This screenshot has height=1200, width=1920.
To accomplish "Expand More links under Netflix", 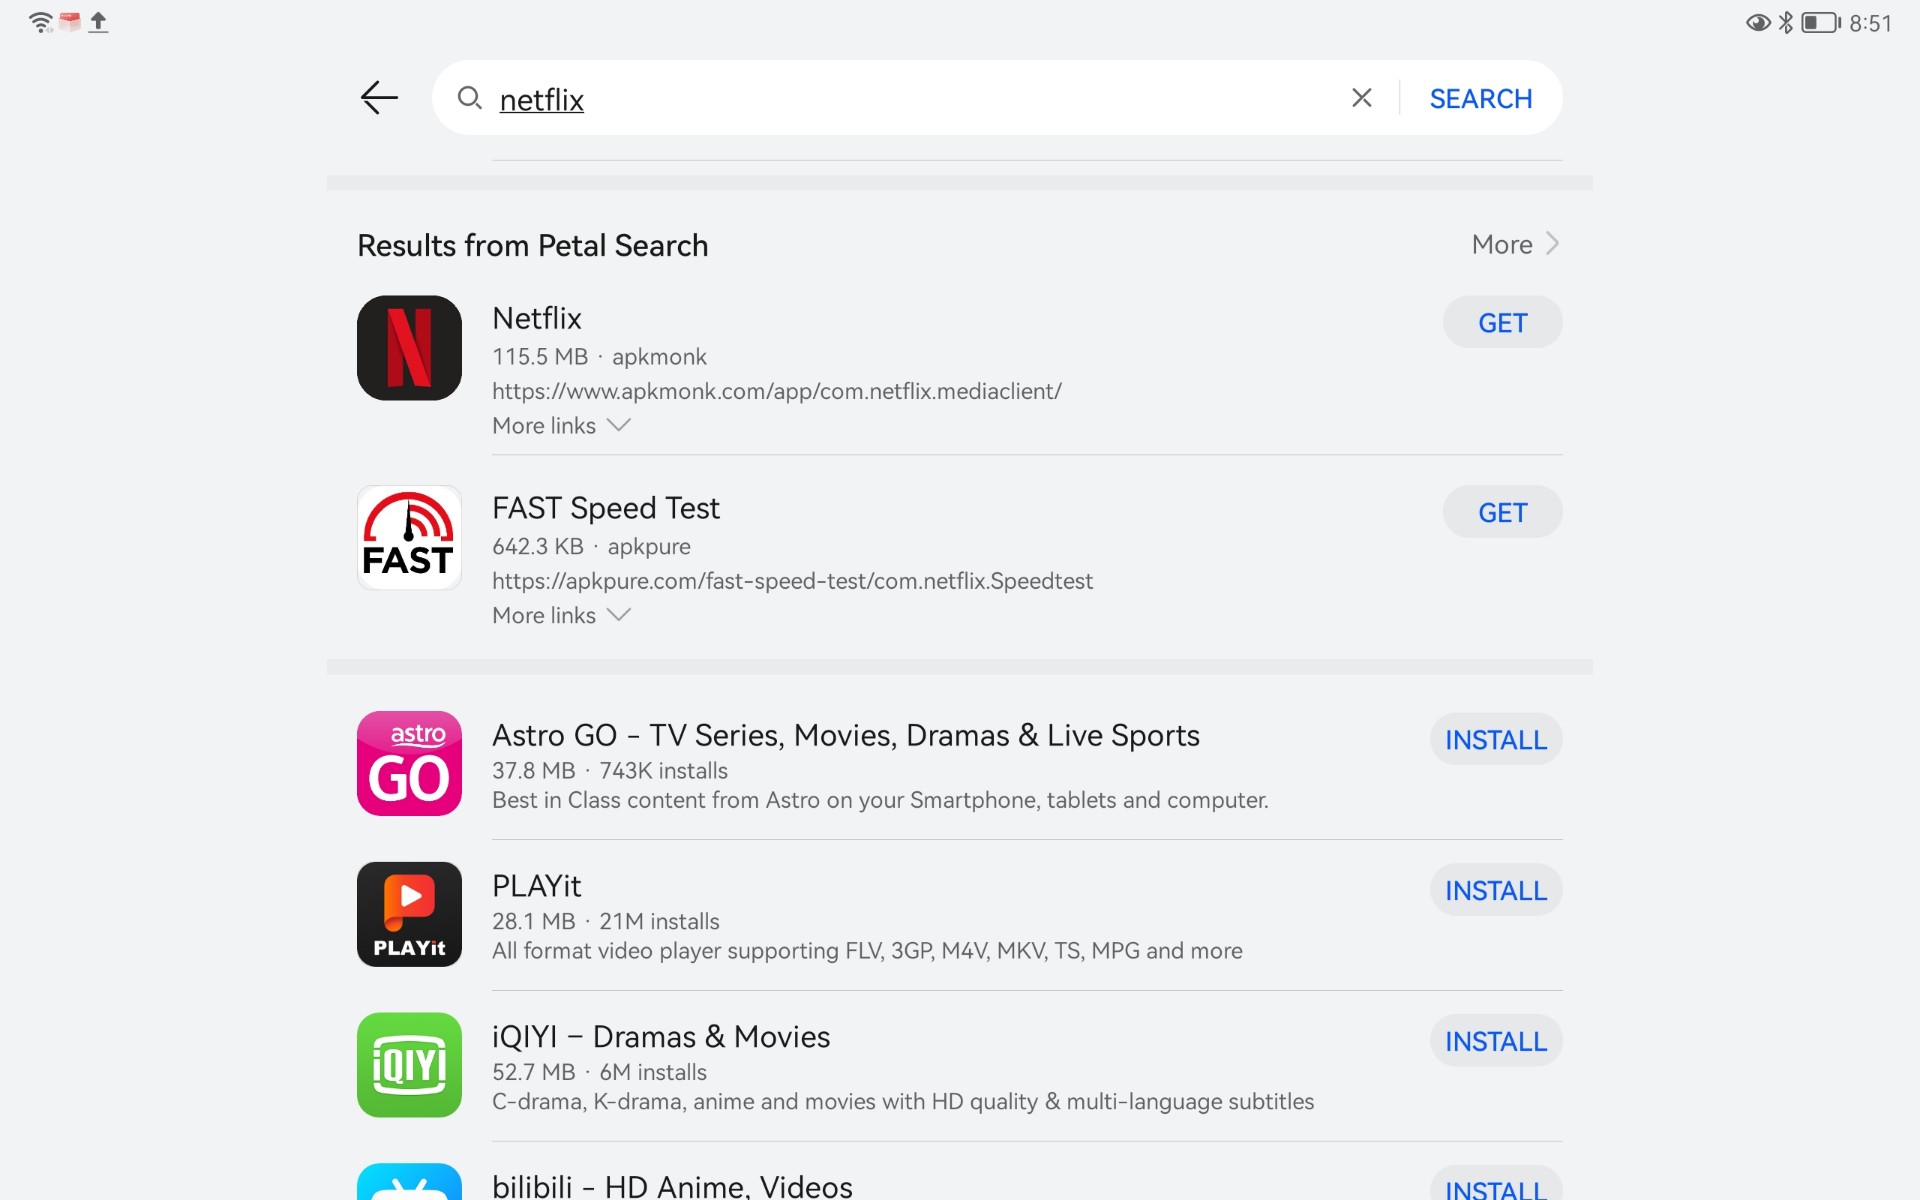I will pyautogui.click(x=561, y=425).
